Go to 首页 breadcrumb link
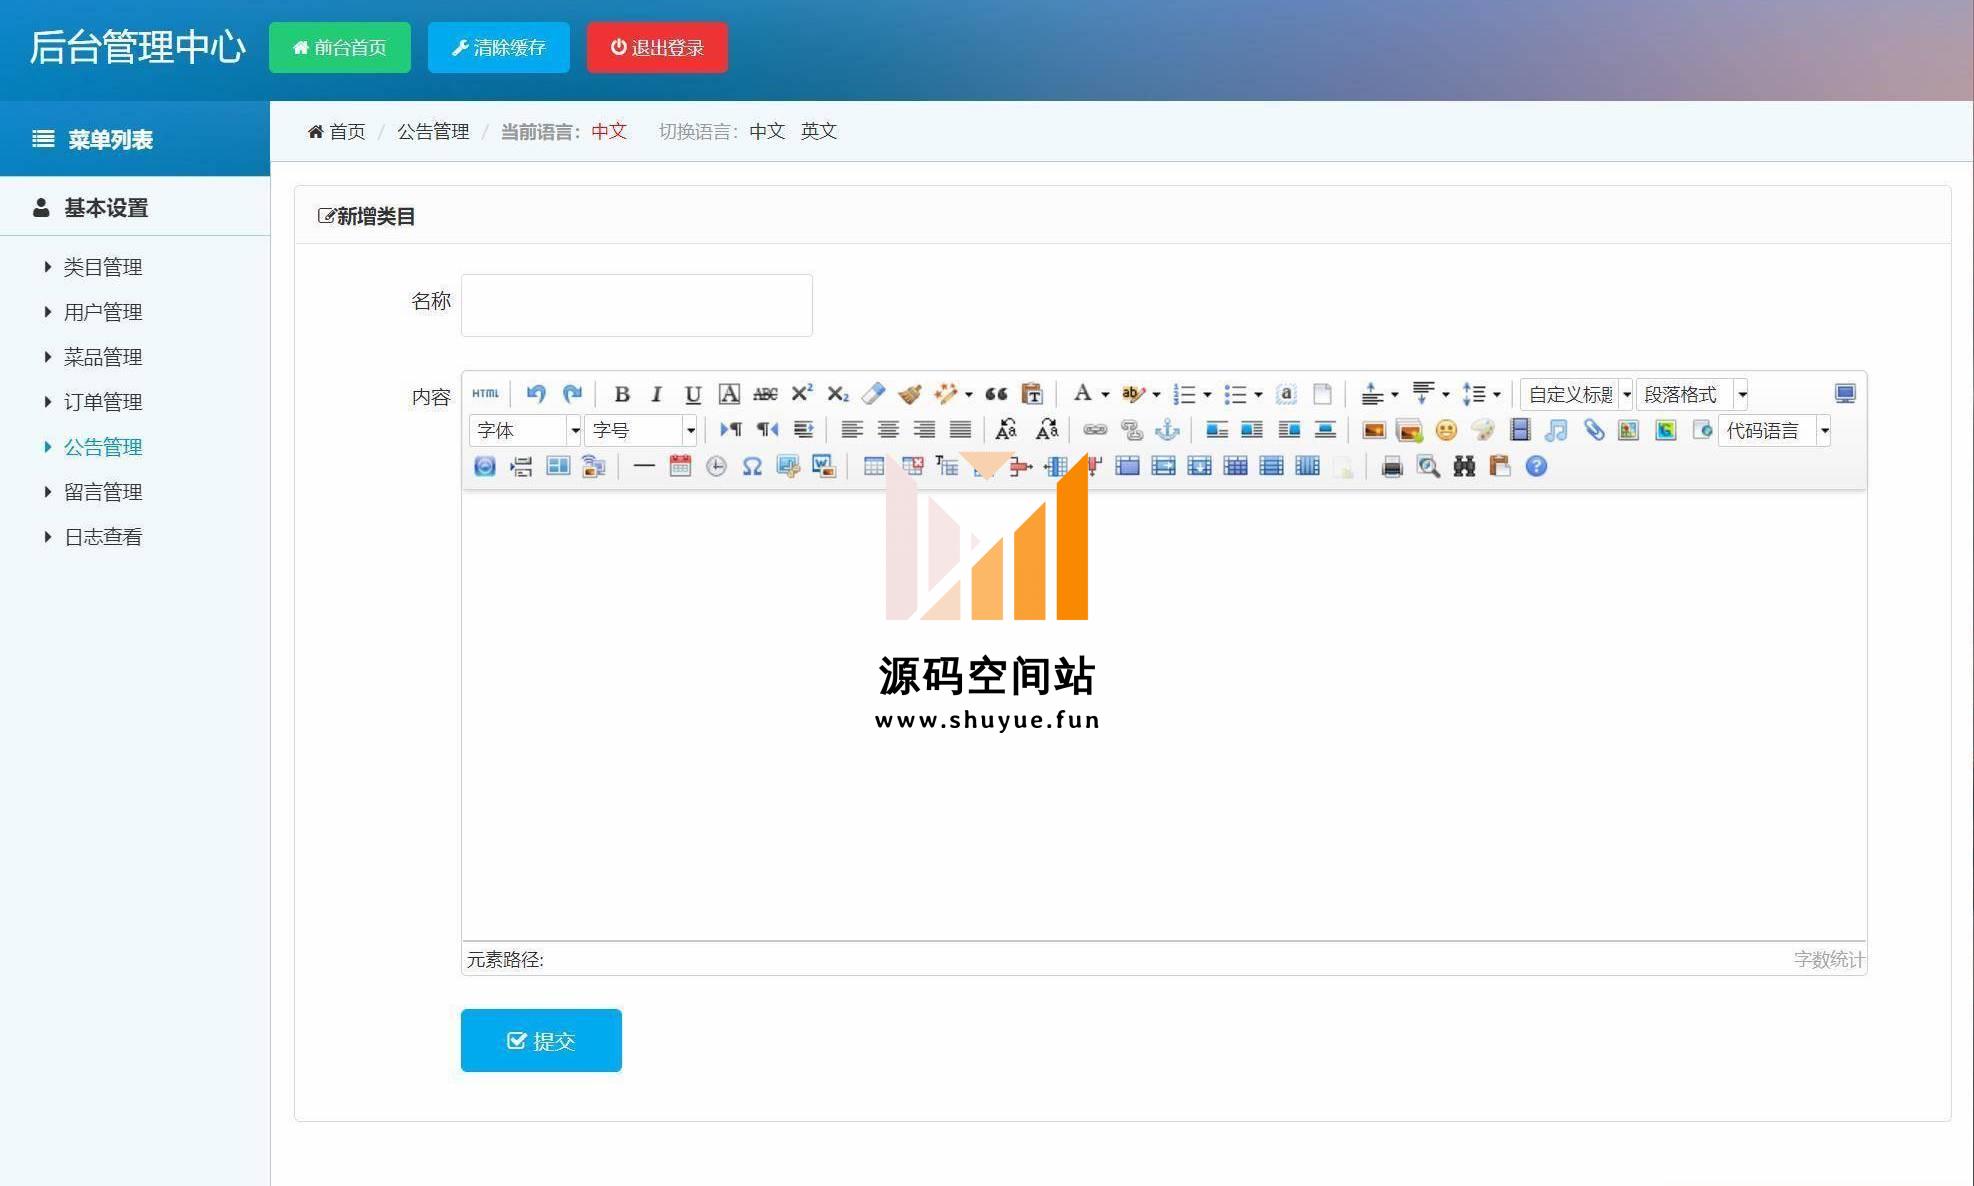The image size is (1974, 1186). (x=337, y=131)
